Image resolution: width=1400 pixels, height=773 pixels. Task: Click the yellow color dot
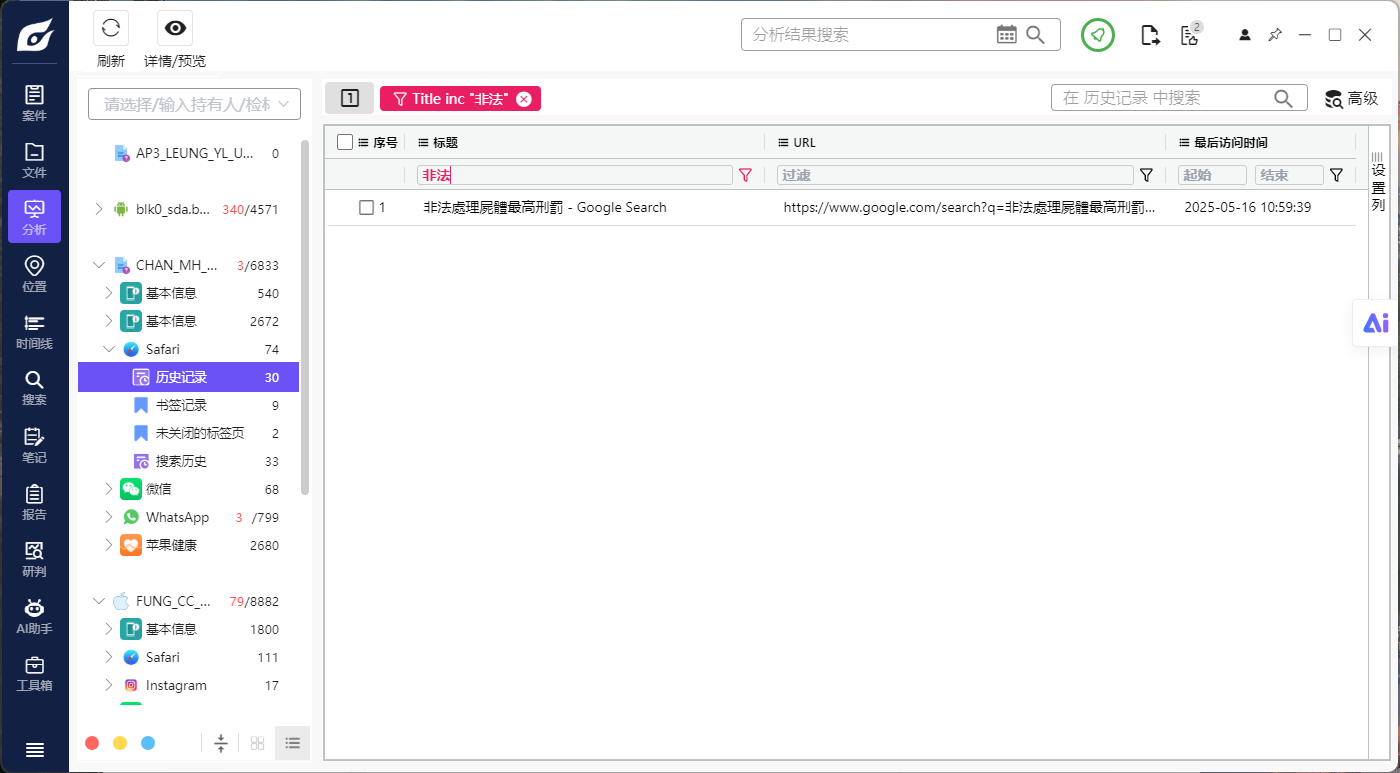click(x=120, y=743)
